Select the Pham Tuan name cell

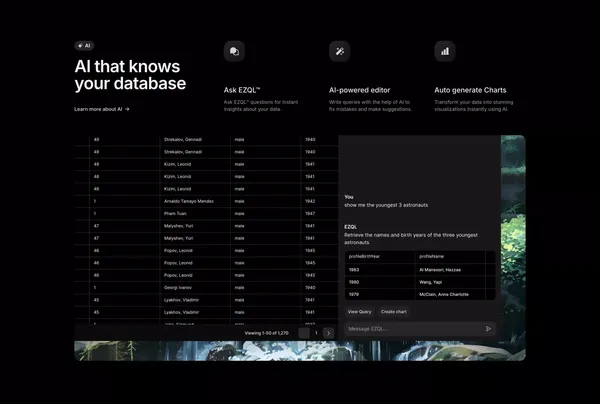tap(195, 213)
